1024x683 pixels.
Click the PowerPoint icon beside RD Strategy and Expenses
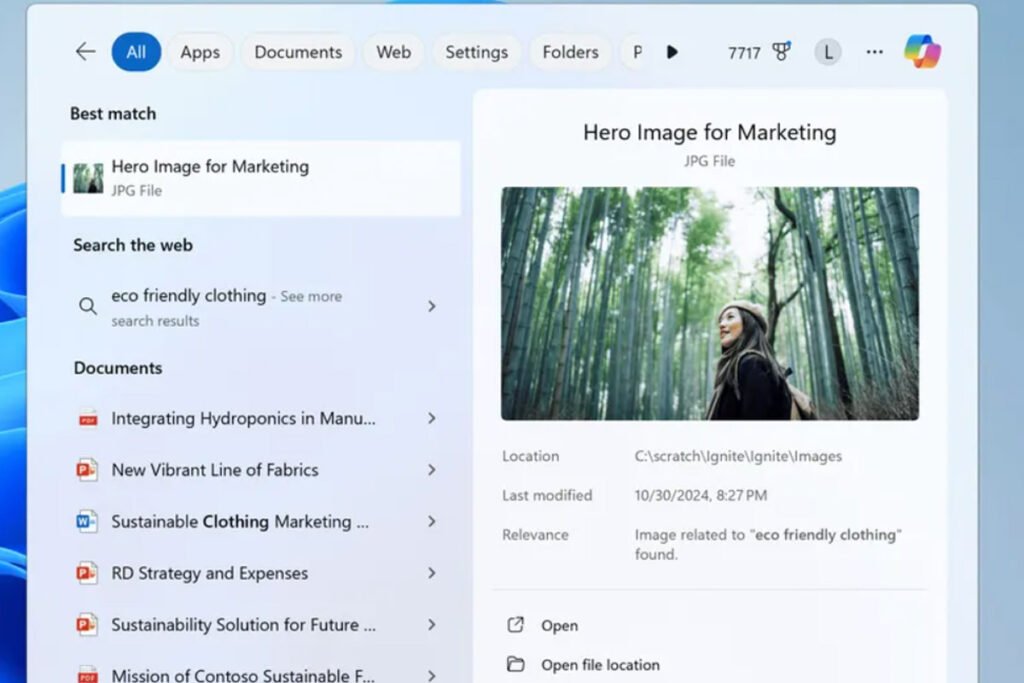[x=88, y=573]
